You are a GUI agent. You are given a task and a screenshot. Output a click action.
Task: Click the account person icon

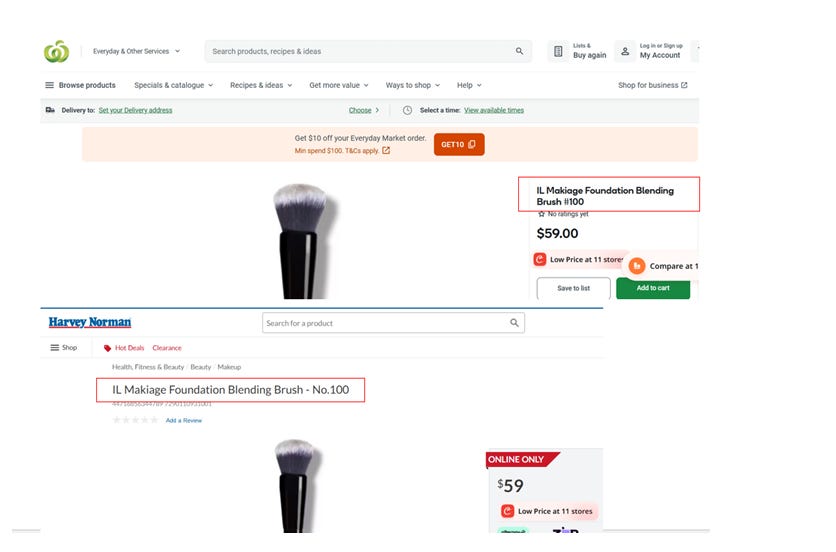point(625,51)
